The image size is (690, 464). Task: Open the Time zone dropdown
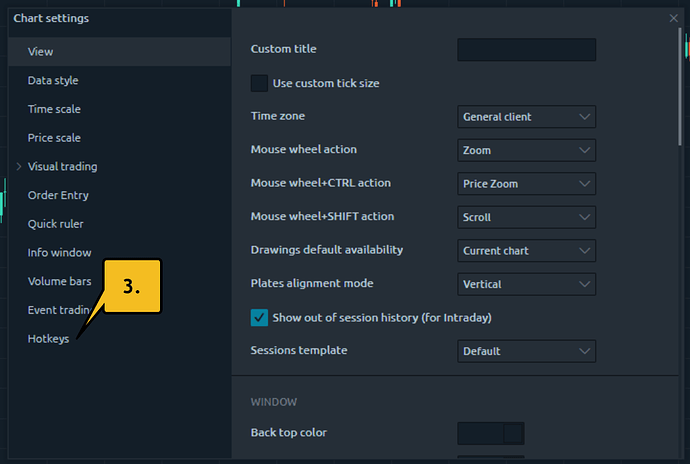[526, 117]
